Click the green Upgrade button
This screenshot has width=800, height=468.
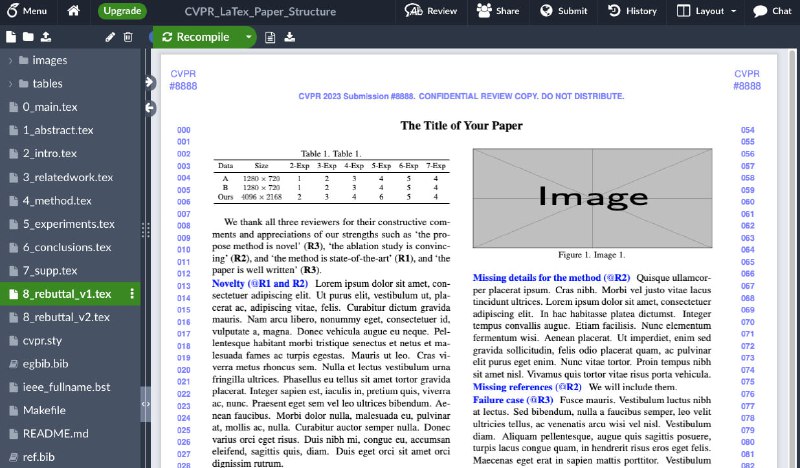point(122,11)
